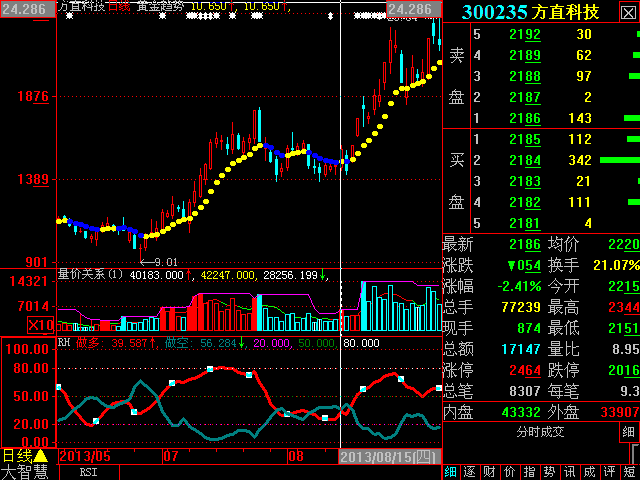Click the 总额 17147 value

pos(521,349)
